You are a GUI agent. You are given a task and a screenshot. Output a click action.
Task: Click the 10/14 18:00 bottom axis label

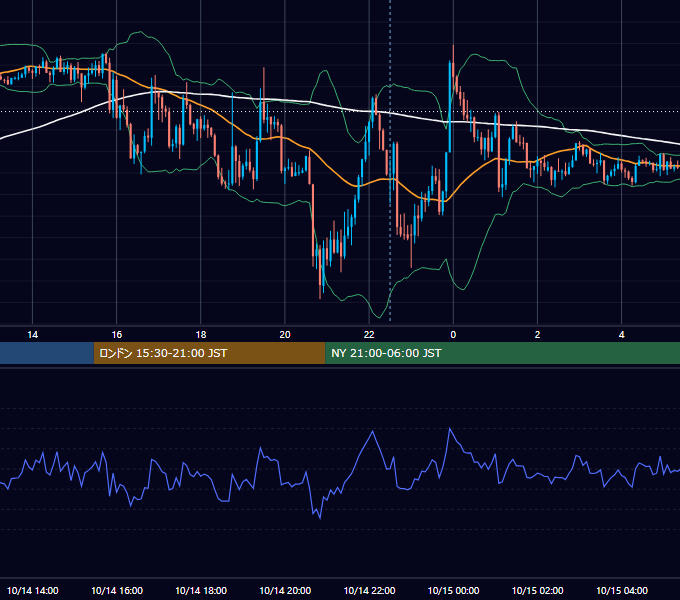(201, 590)
